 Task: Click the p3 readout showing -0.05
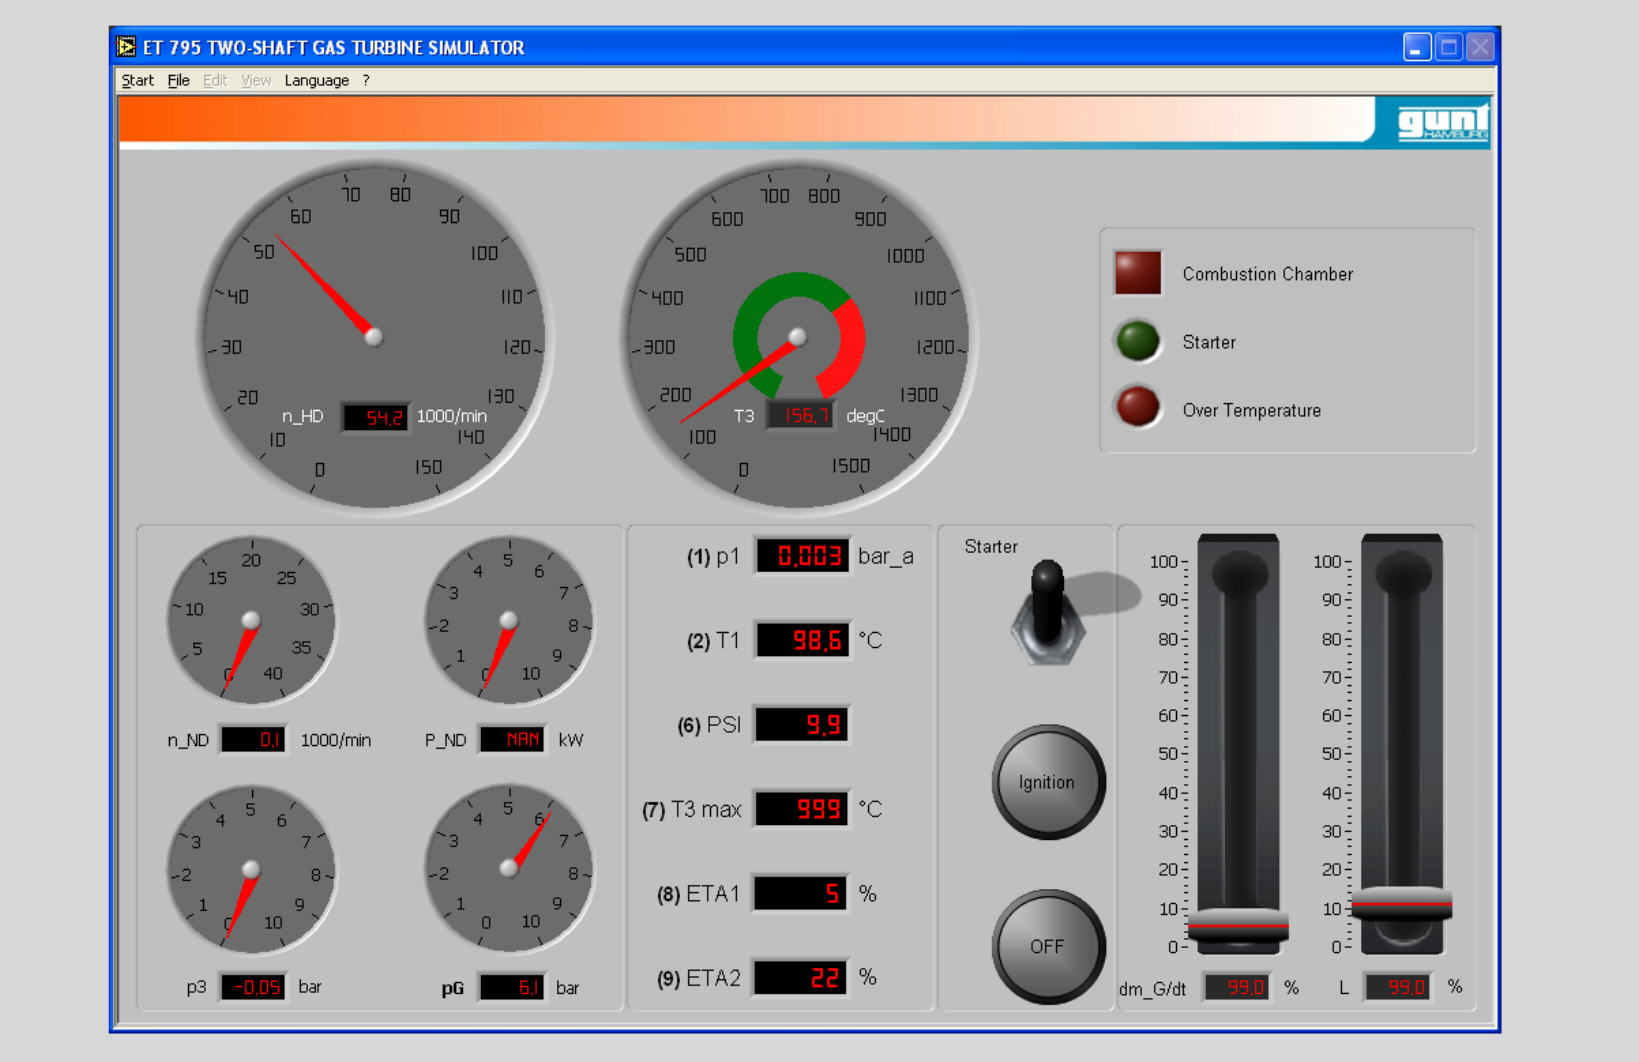point(253,987)
